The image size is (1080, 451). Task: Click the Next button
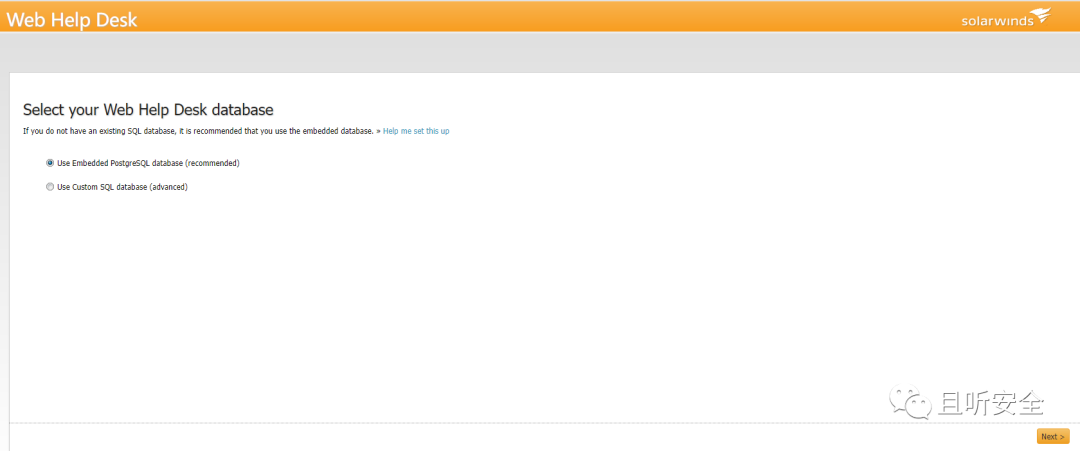click(1053, 437)
